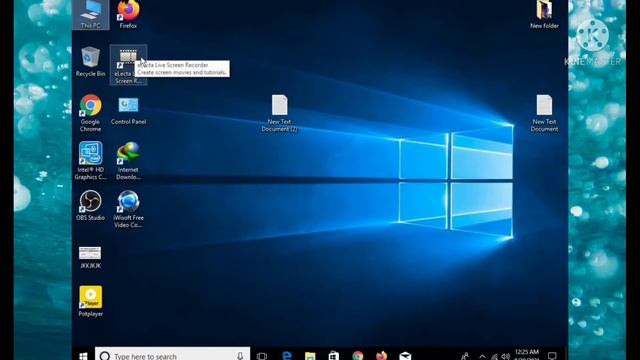Screen dimensions: 640x360
Task: Select the New Text Document (2) file
Action: pyautogui.click(x=280, y=113)
